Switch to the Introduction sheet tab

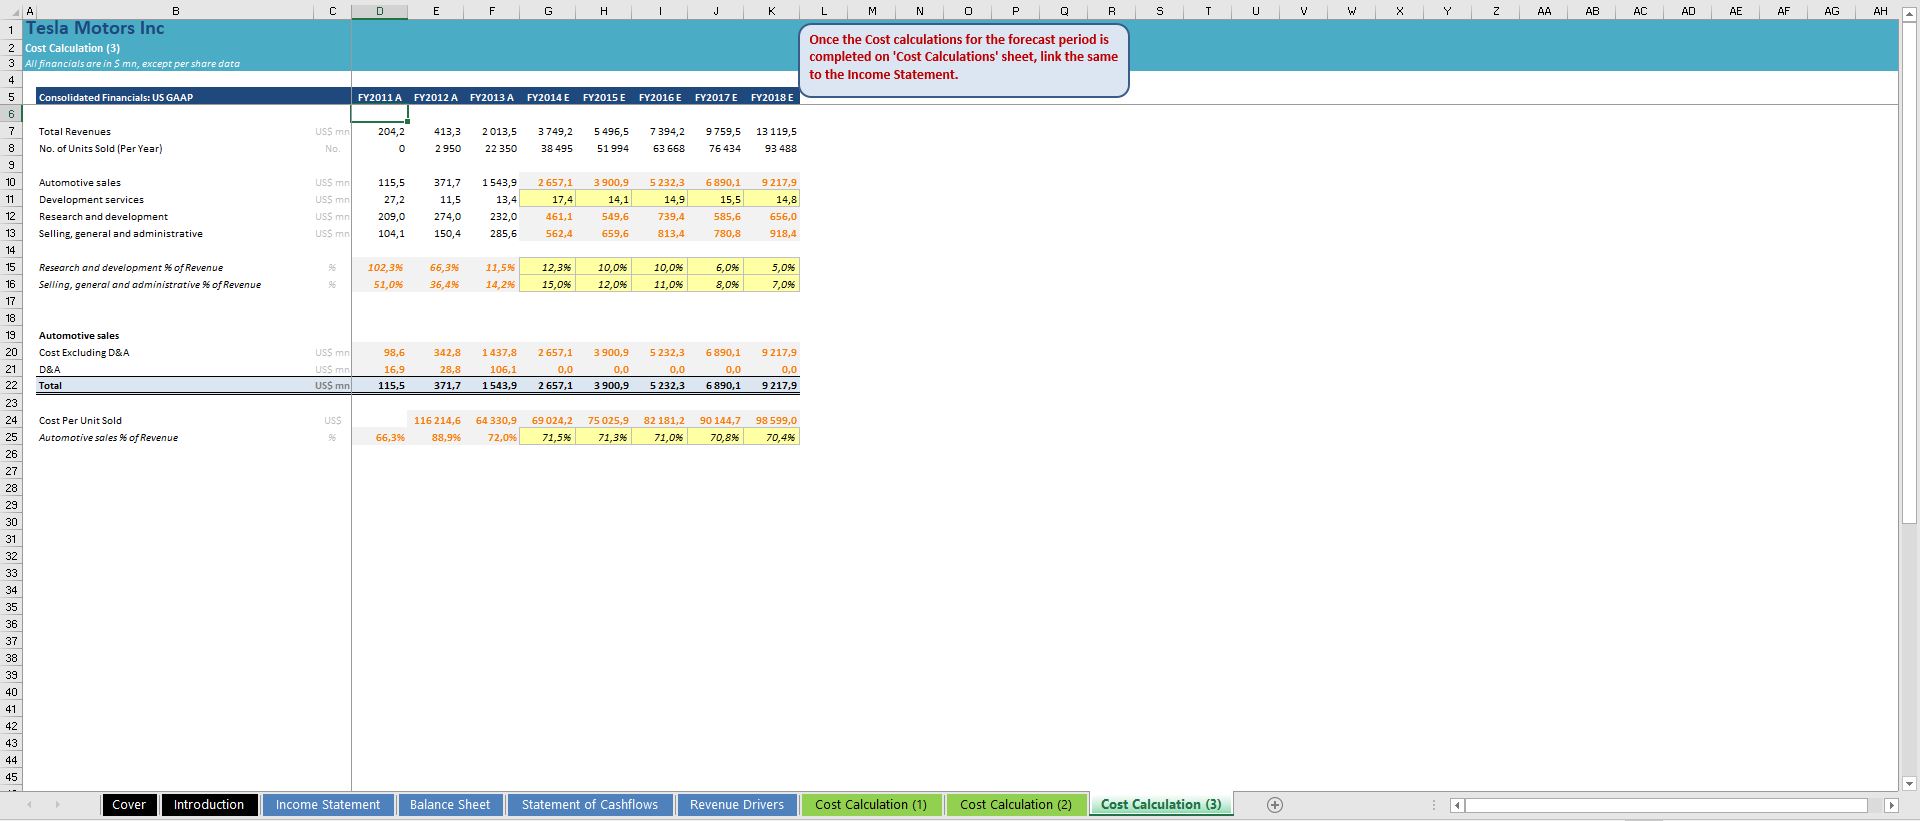coord(209,805)
